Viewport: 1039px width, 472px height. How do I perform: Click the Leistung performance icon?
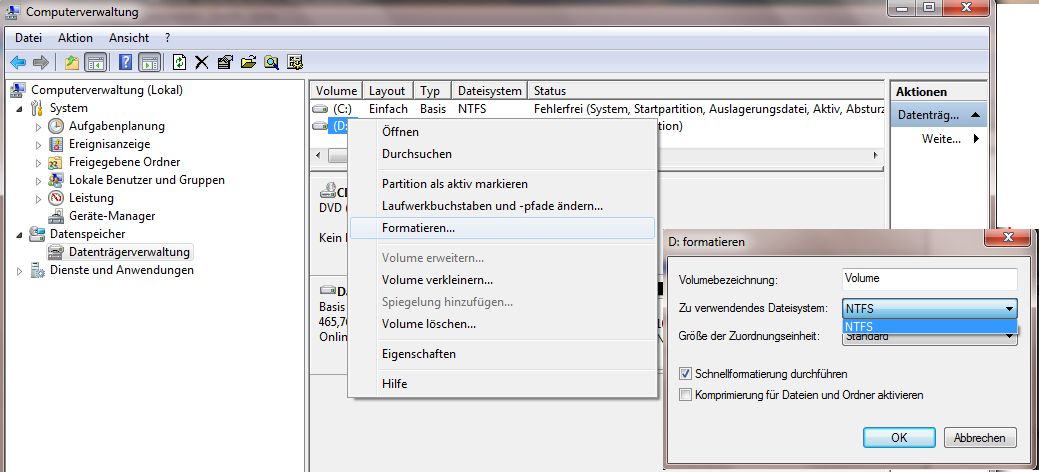click(56, 198)
